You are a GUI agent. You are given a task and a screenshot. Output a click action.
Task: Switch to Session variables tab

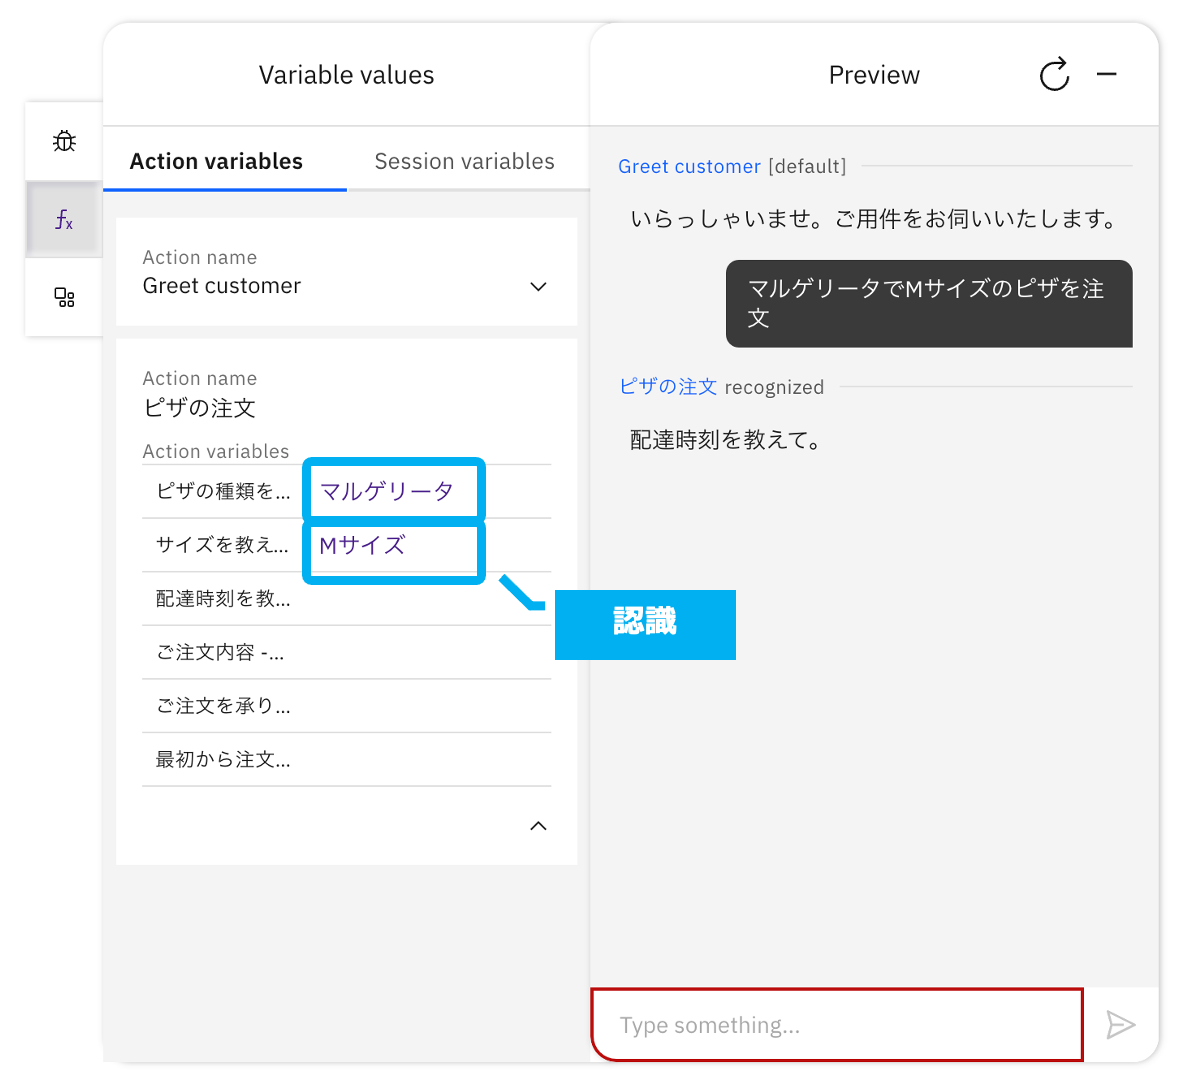(464, 162)
